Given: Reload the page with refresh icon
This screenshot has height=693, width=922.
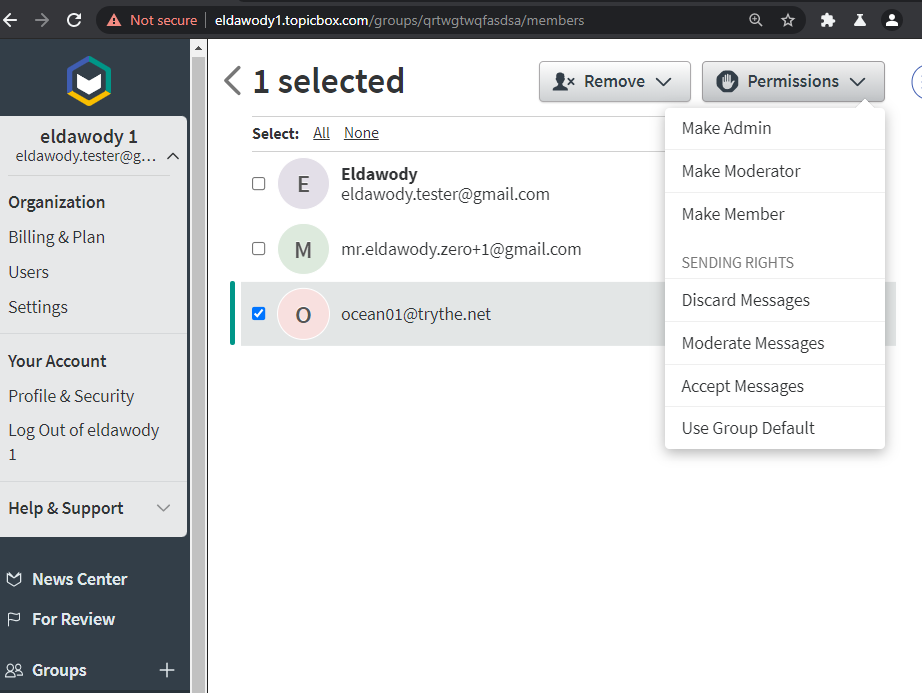Looking at the screenshot, I should point(74,20).
